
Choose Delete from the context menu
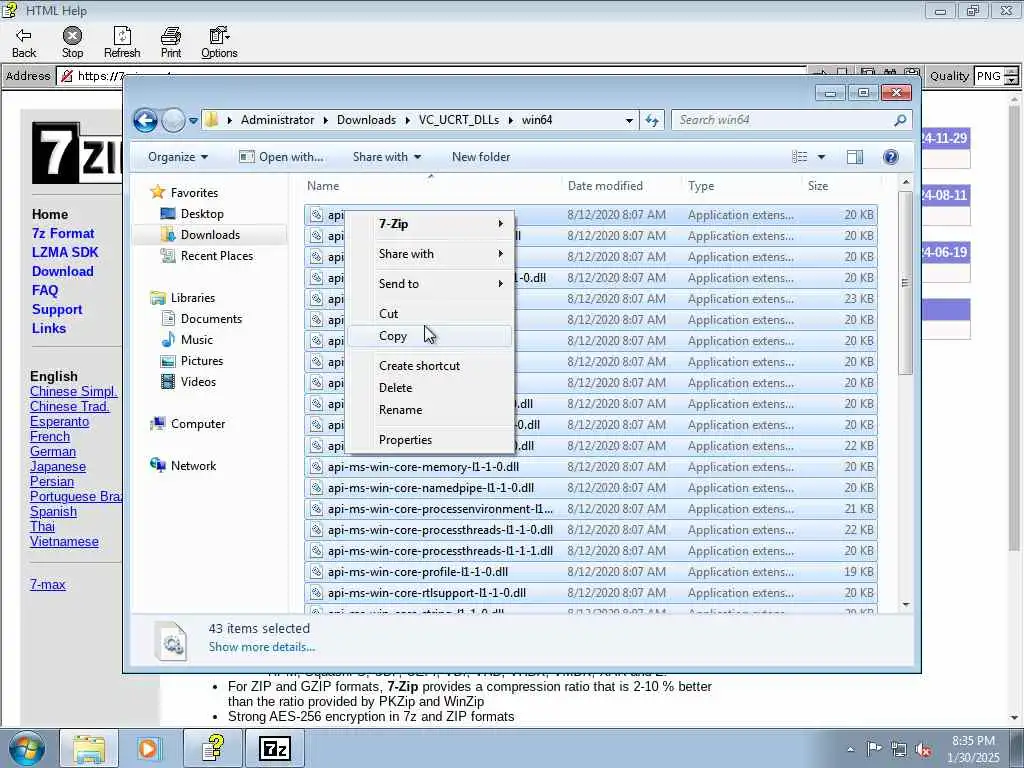pos(430,388)
